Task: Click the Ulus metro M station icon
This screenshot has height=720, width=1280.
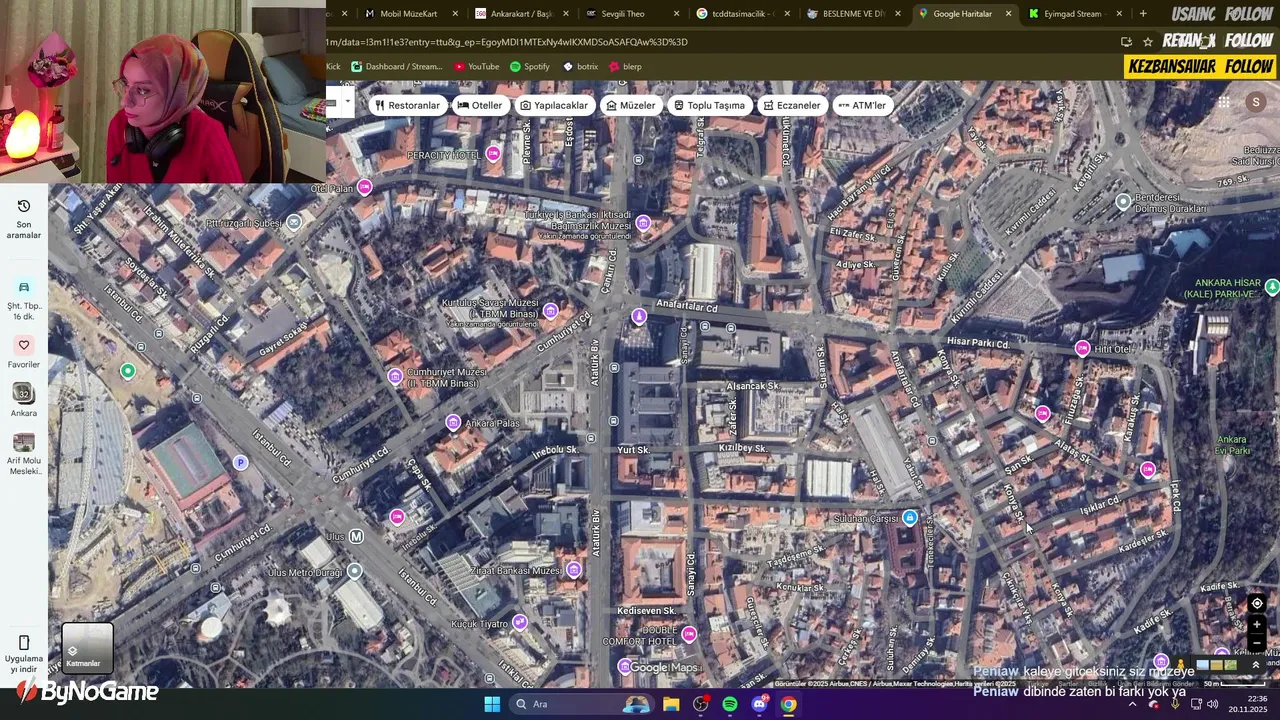Action: pyautogui.click(x=355, y=536)
